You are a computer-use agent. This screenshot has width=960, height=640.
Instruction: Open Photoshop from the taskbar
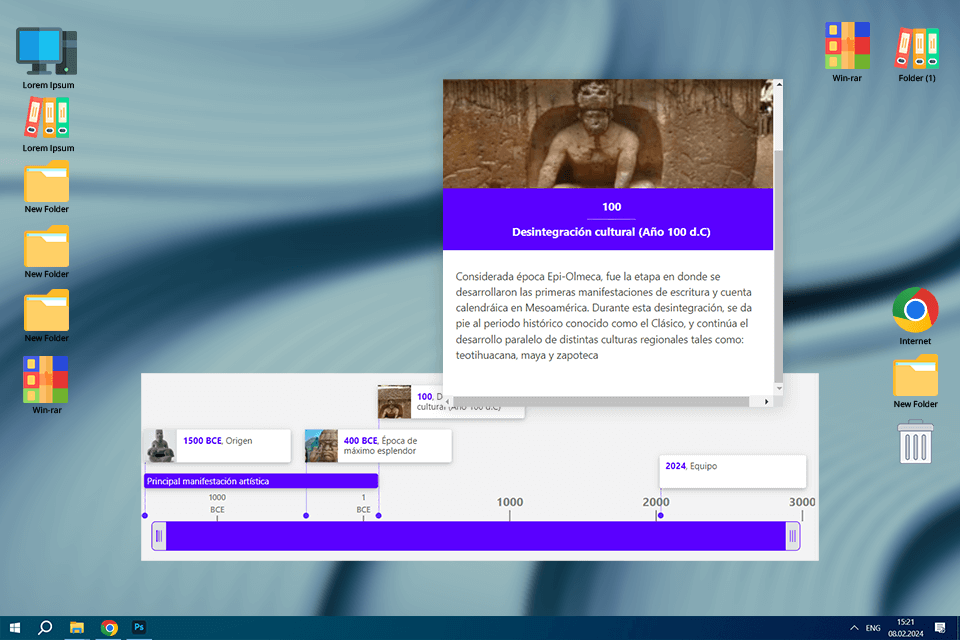tap(139, 627)
